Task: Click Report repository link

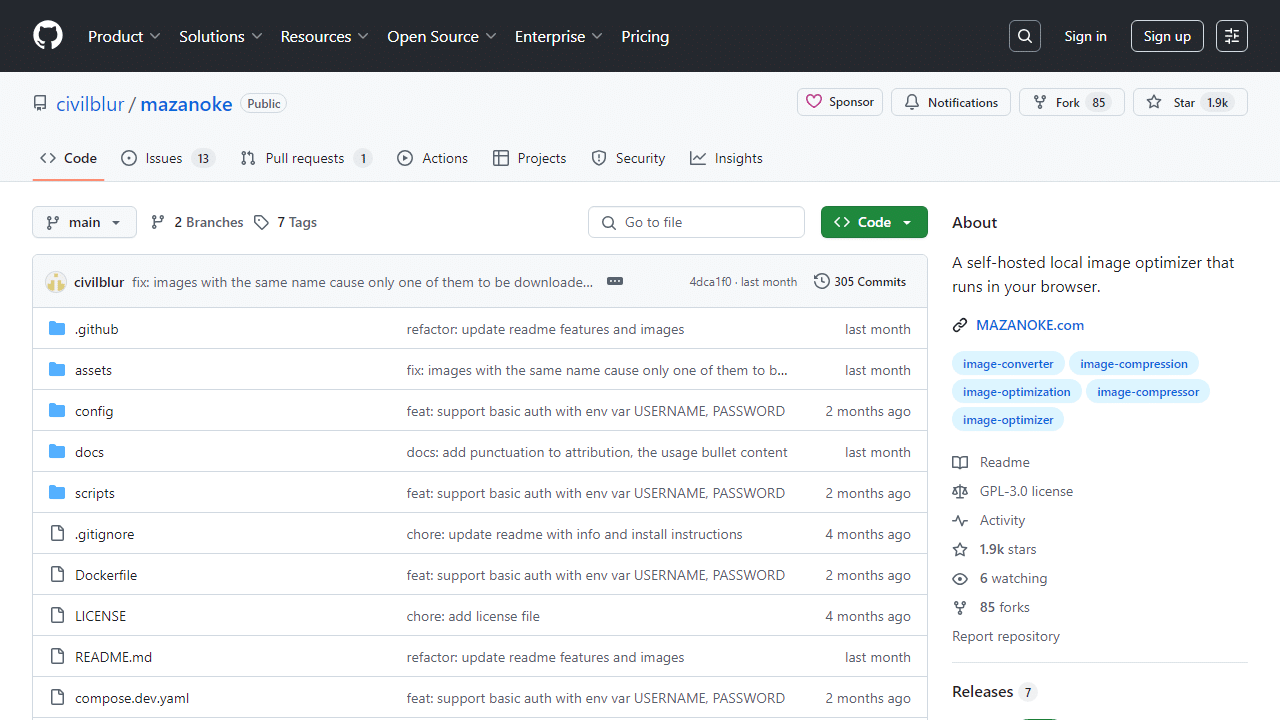Action: click(1006, 636)
